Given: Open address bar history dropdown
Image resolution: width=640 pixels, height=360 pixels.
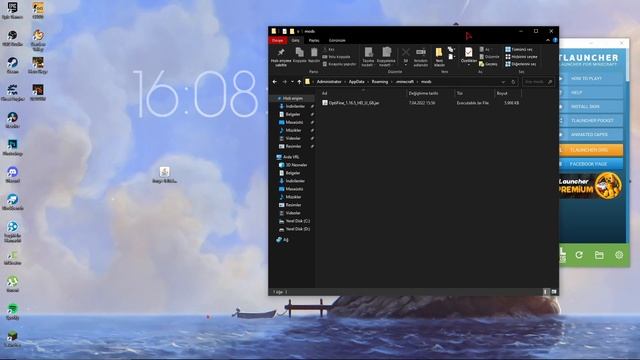Looking at the screenshot, I should pos(503,82).
